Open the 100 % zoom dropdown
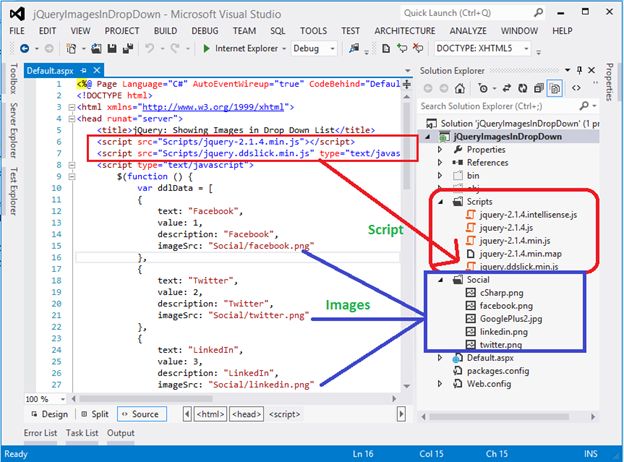 (x=62, y=399)
